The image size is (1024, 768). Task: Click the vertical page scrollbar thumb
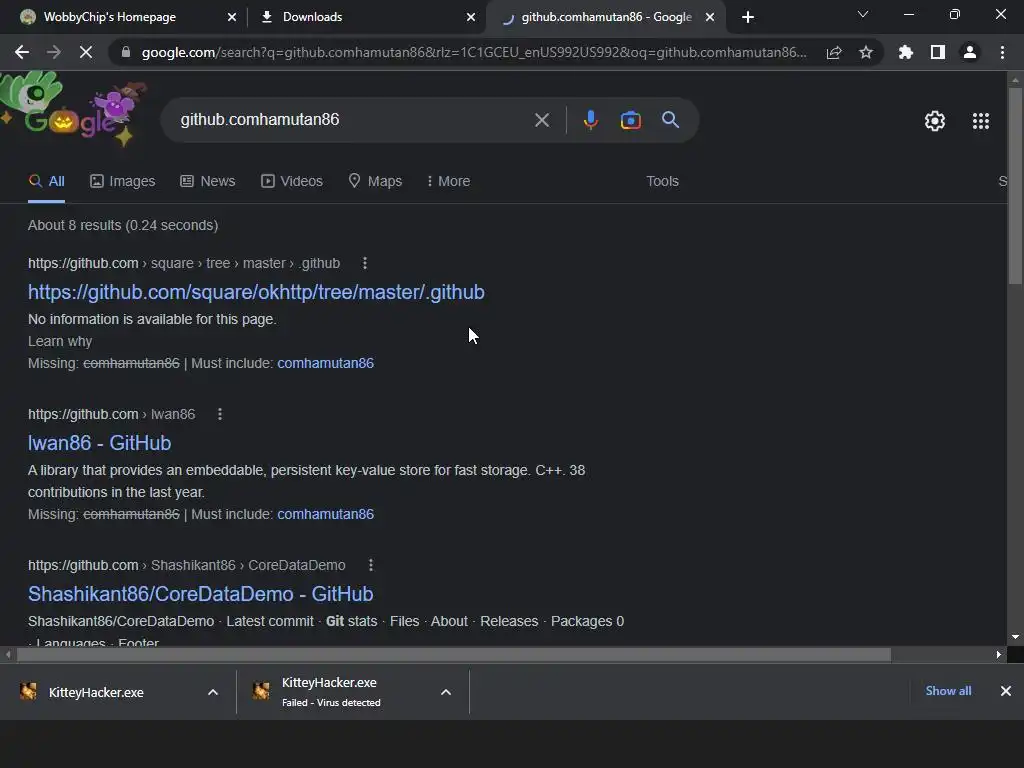click(x=1015, y=186)
